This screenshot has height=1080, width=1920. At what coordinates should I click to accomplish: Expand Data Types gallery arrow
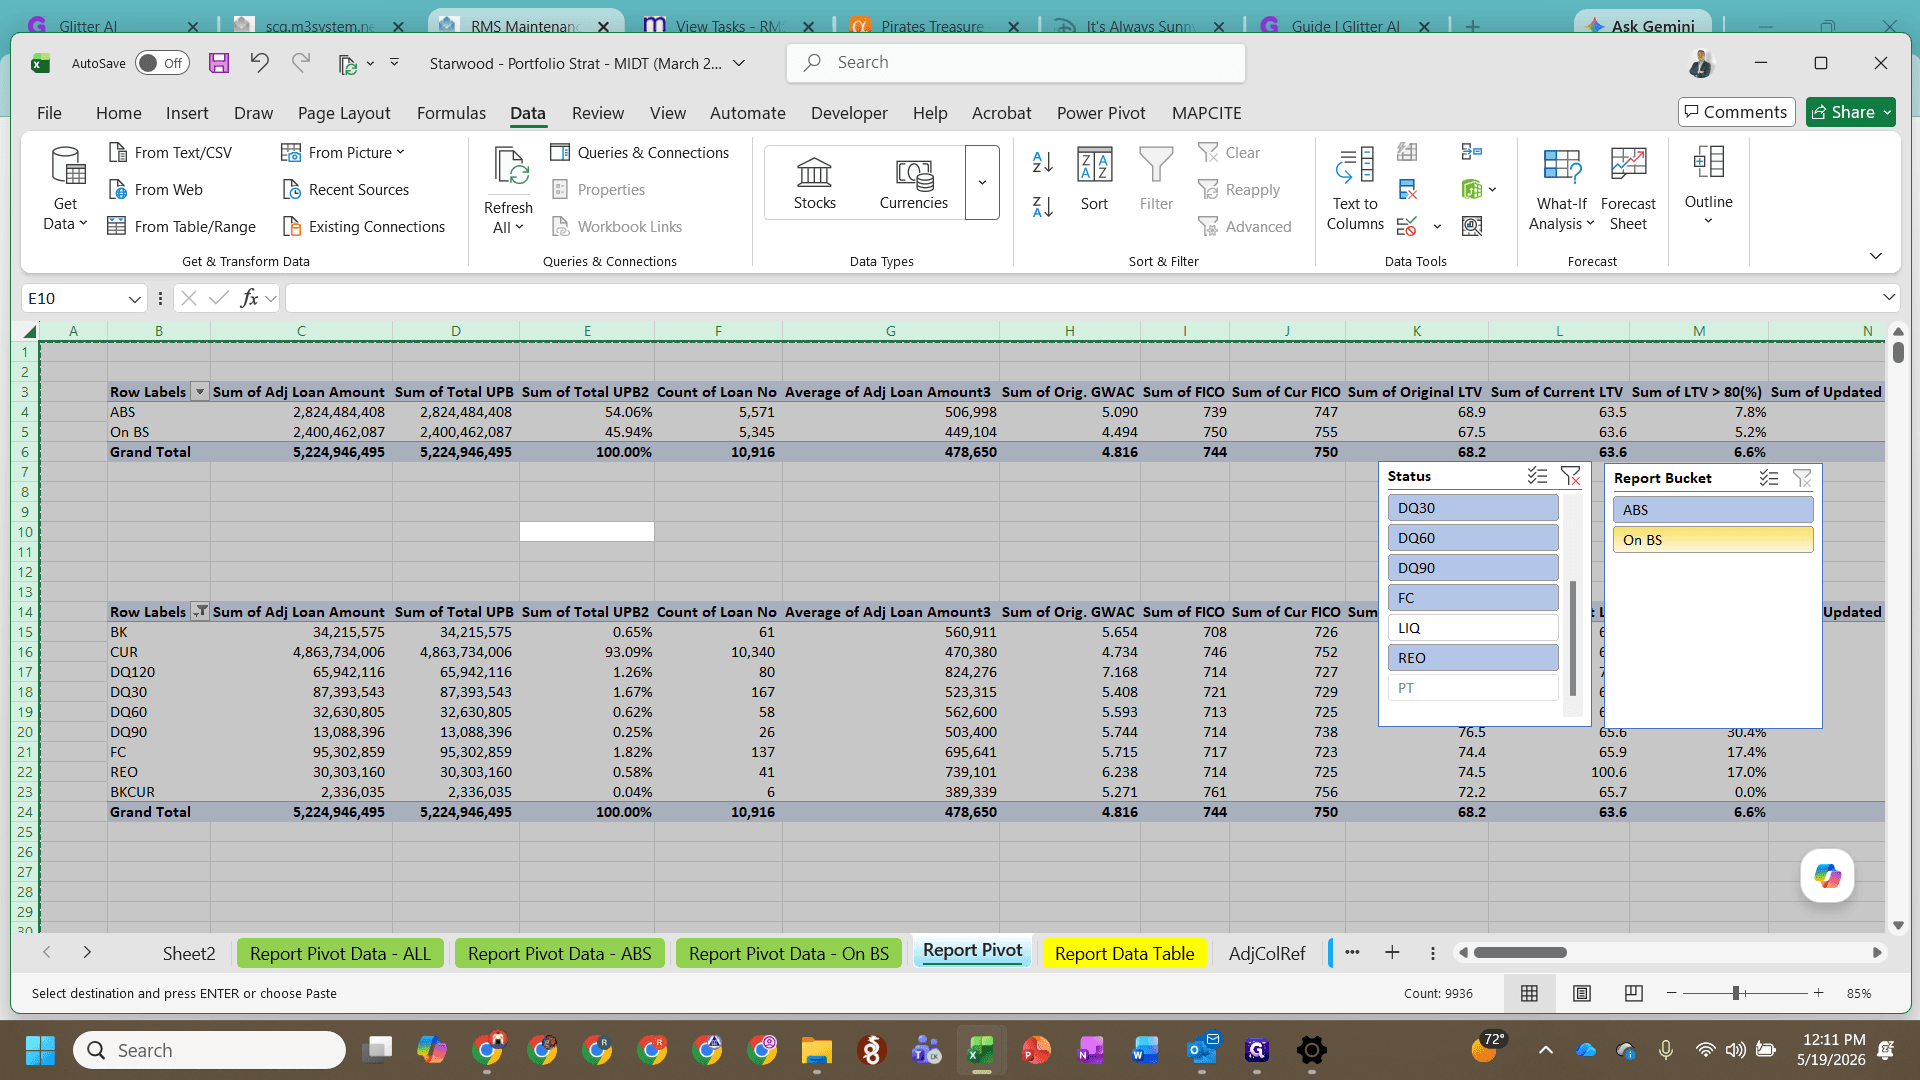[982, 183]
